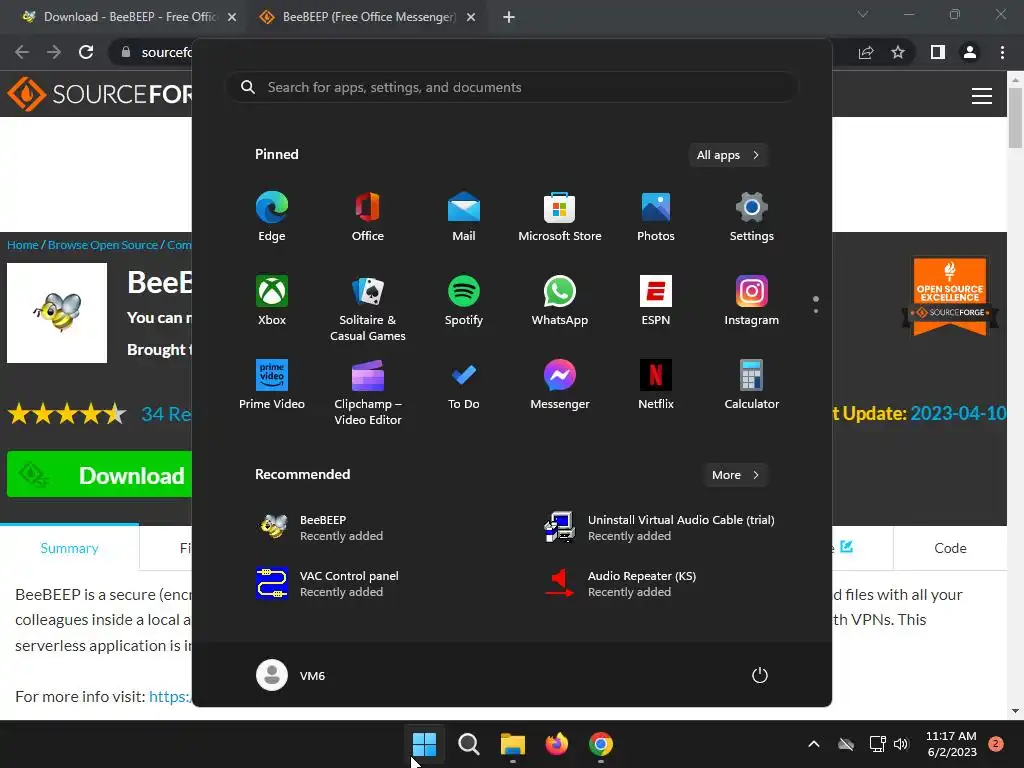Screen dimensions: 1024x768
Task: Open Settings from pinned apps
Action: (x=752, y=217)
